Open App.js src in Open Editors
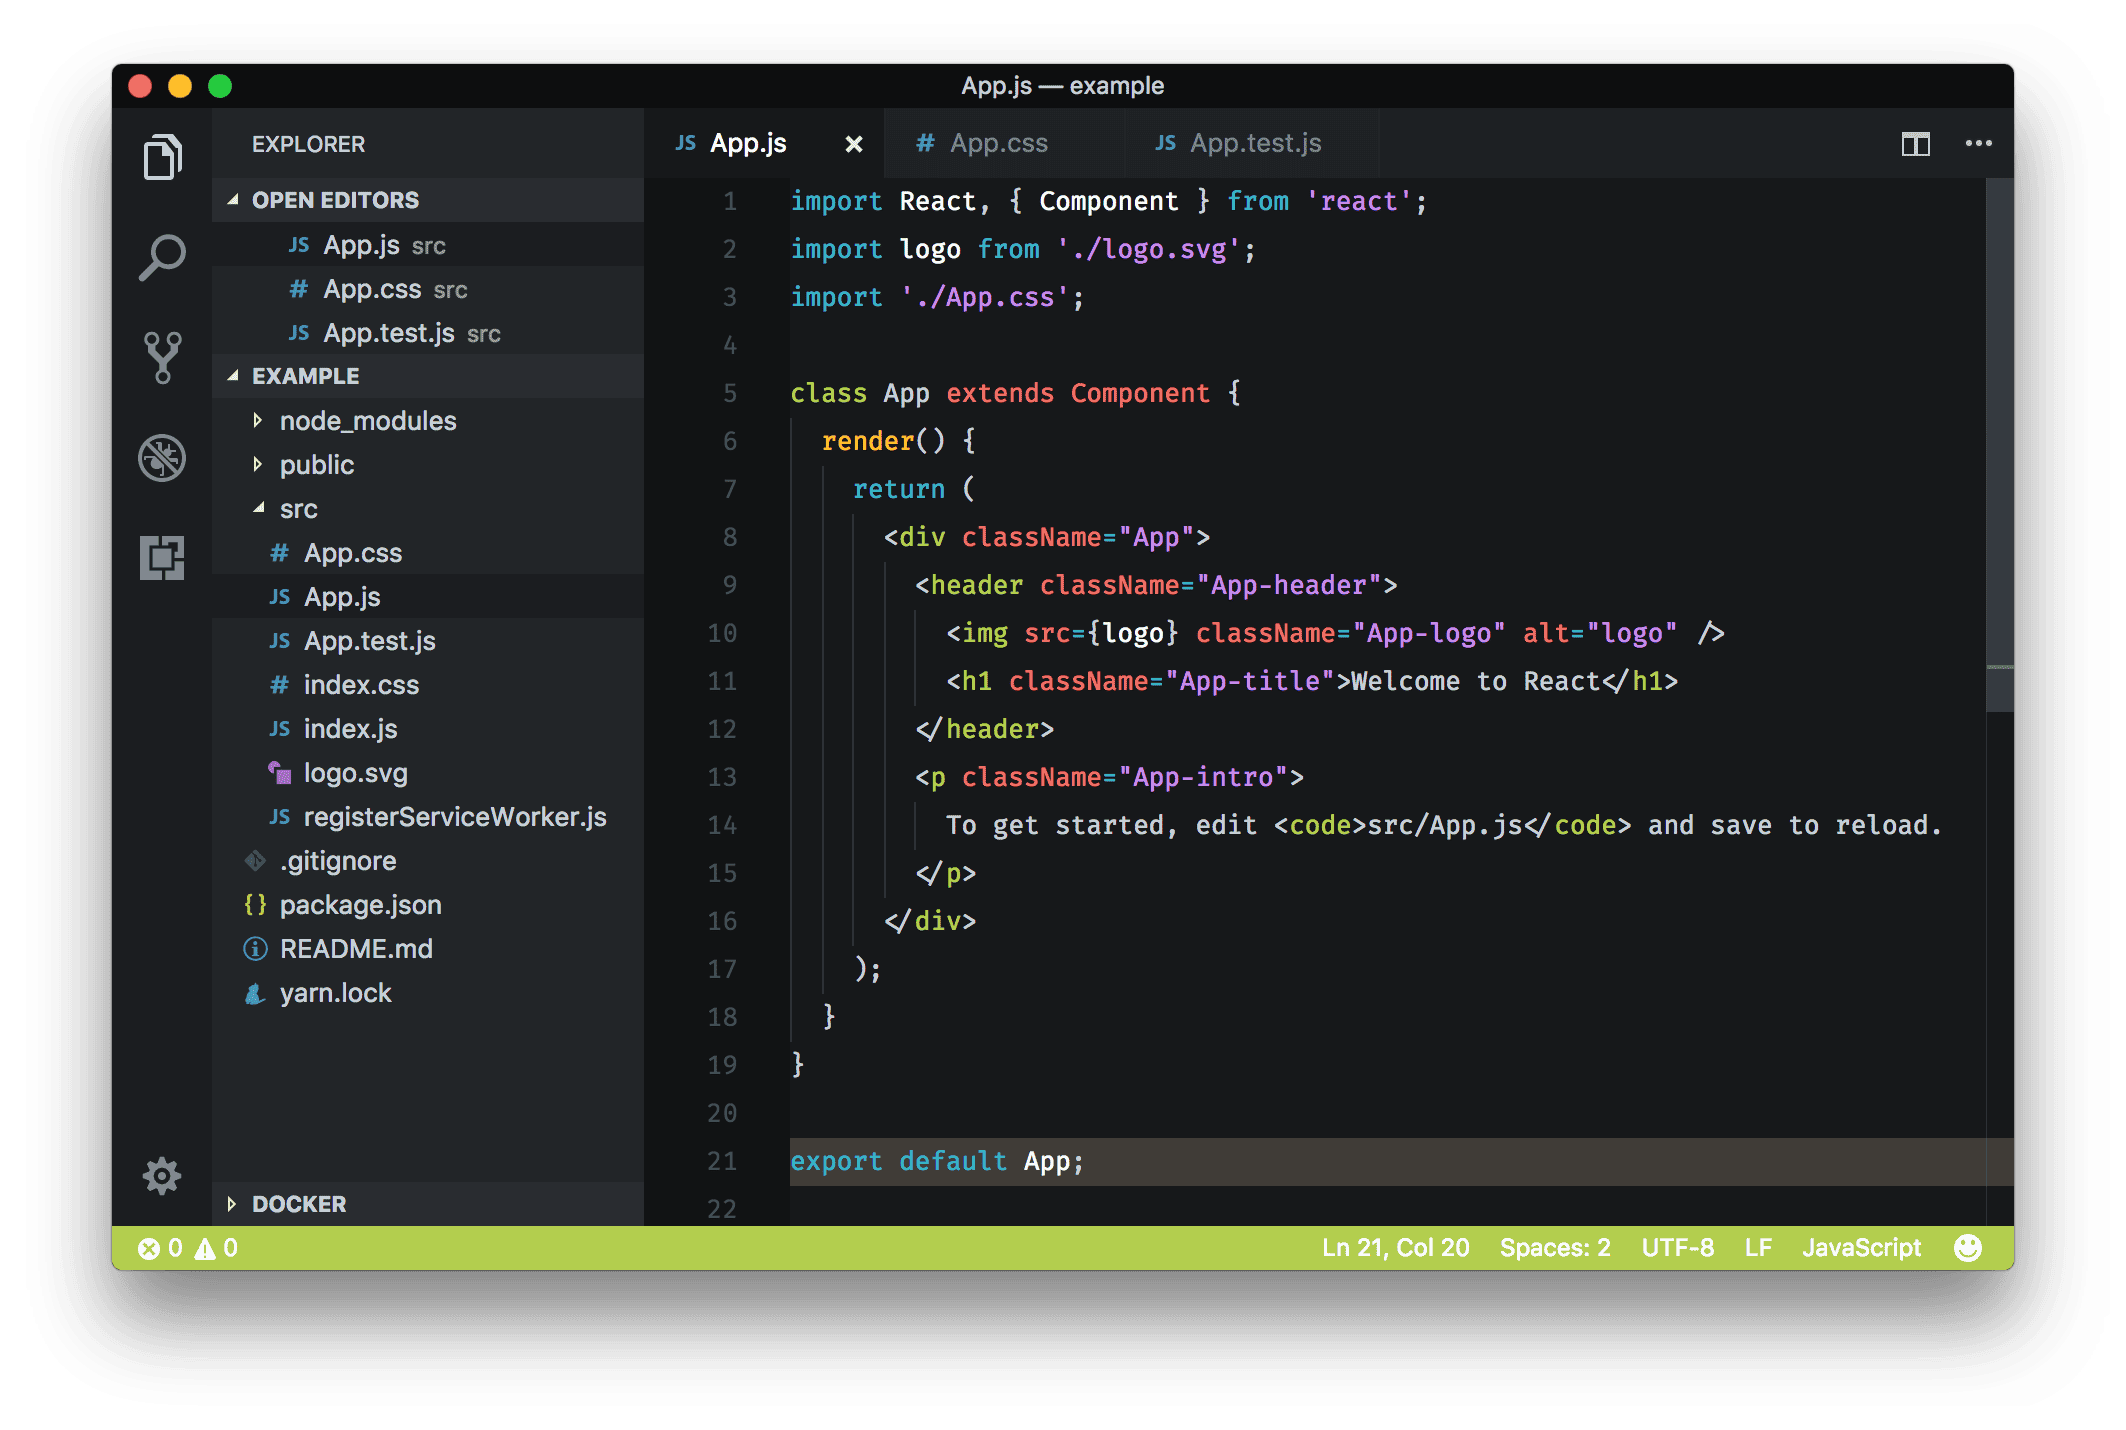The height and width of the screenshot is (1430, 2126). click(428, 245)
